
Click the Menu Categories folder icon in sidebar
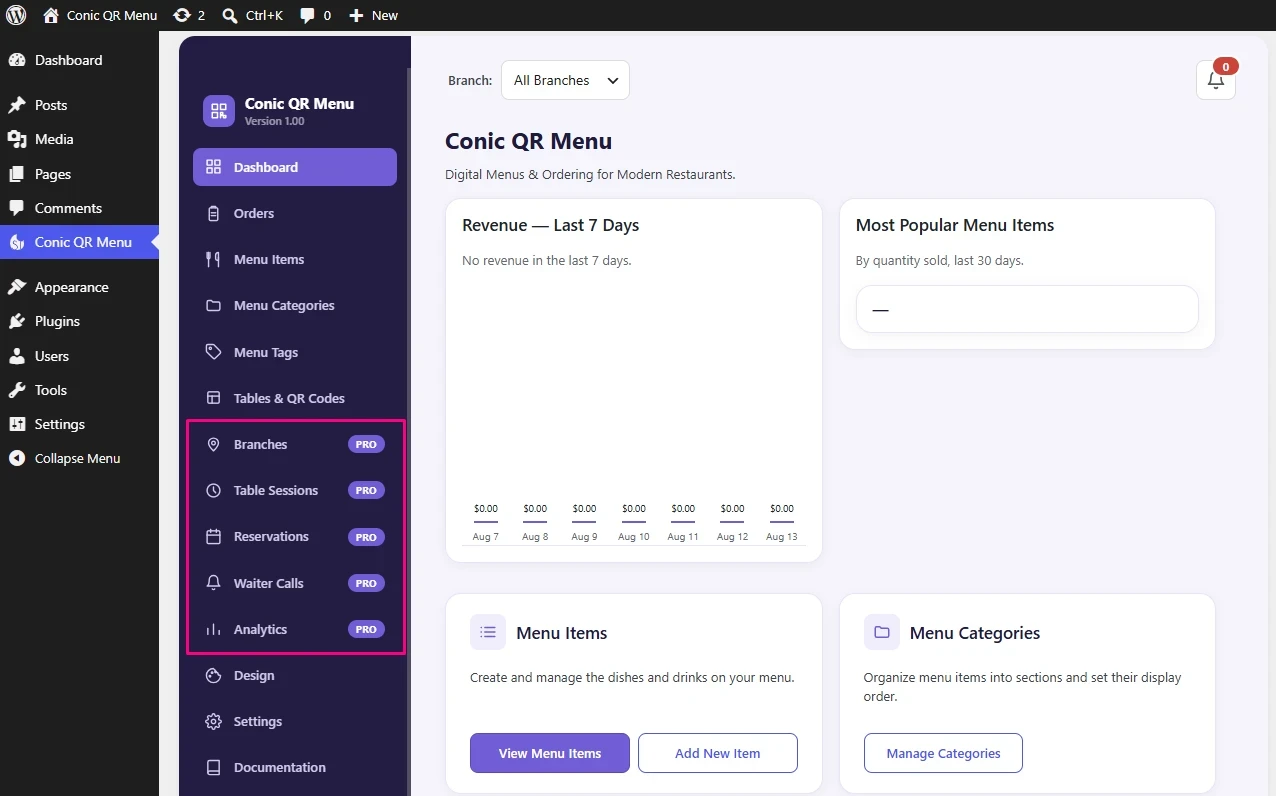(x=213, y=305)
